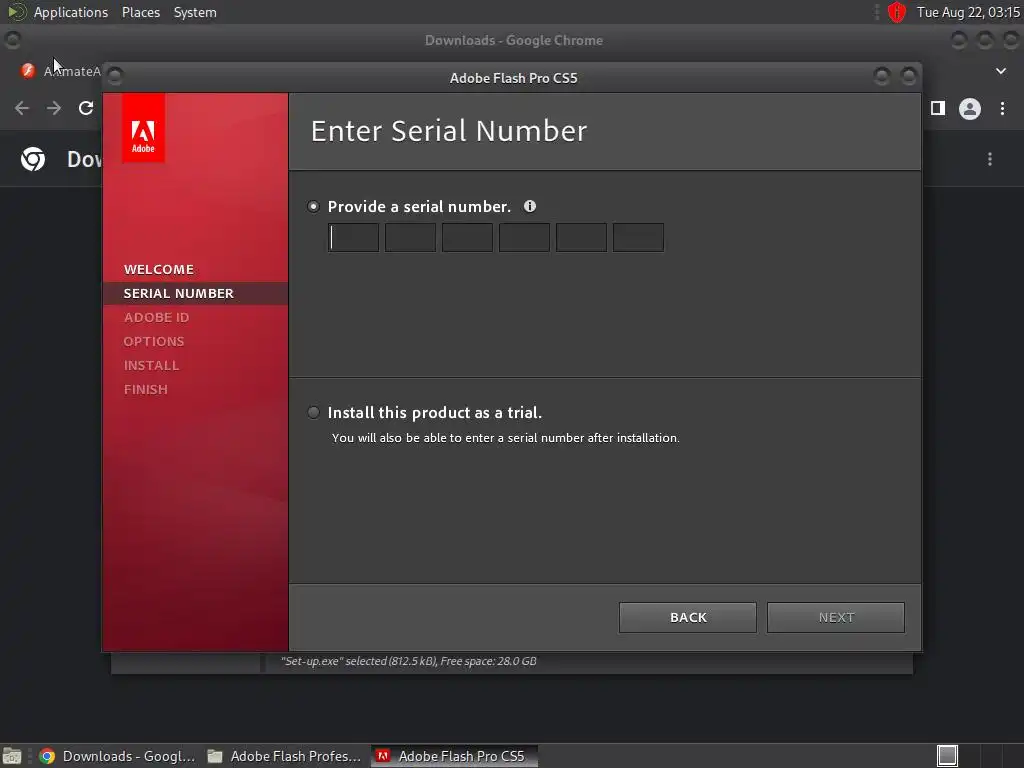Switch to the Downloads - Google Chrome taskbar item

coord(118,756)
